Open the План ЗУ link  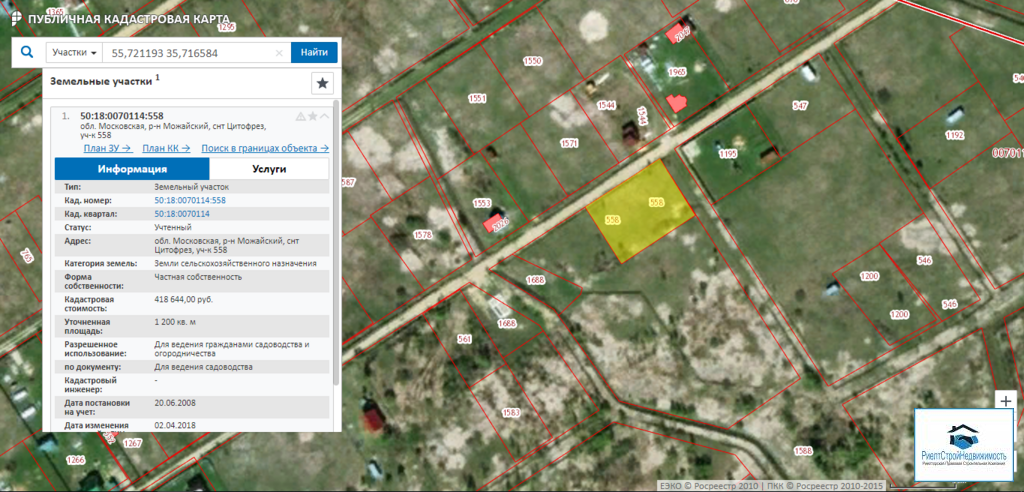pyautogui.click(x=107, y=148)
